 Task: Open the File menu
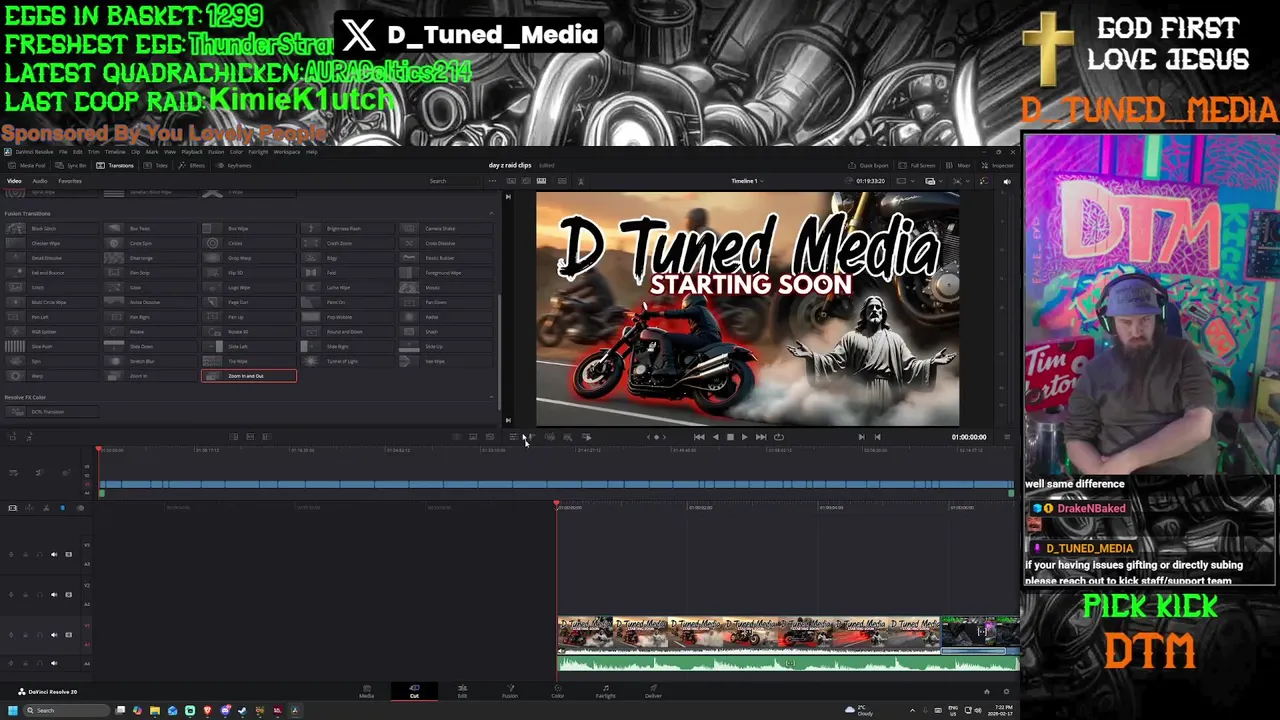pos(63,152)
